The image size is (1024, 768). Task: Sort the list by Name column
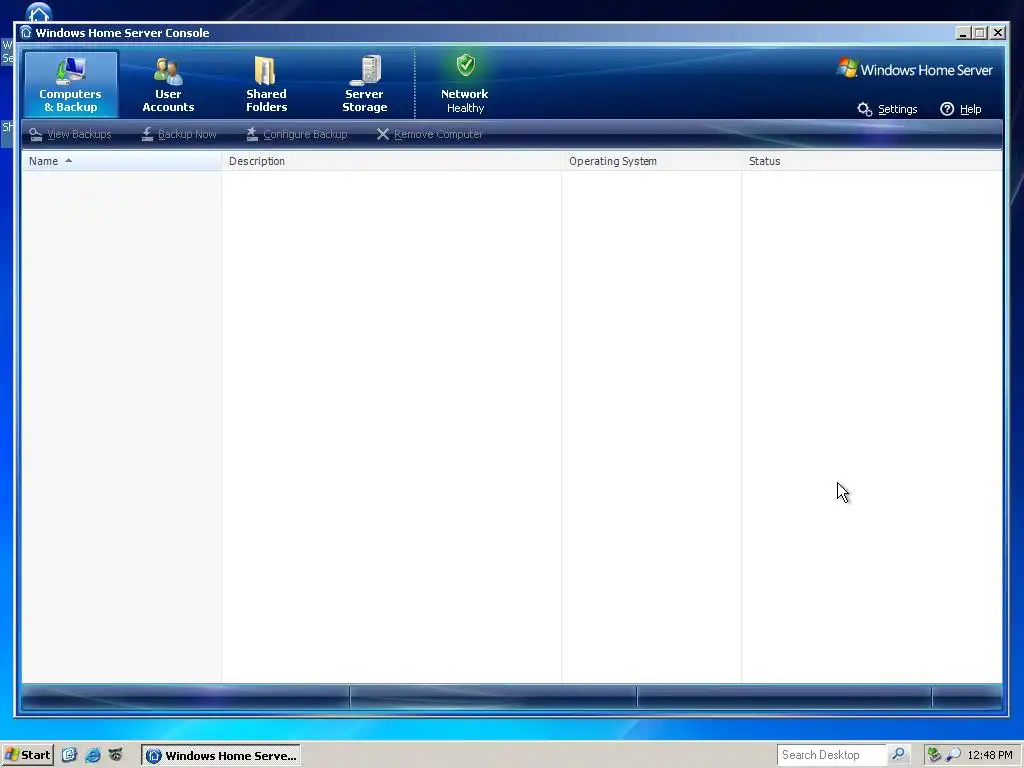tap(121, 161)
